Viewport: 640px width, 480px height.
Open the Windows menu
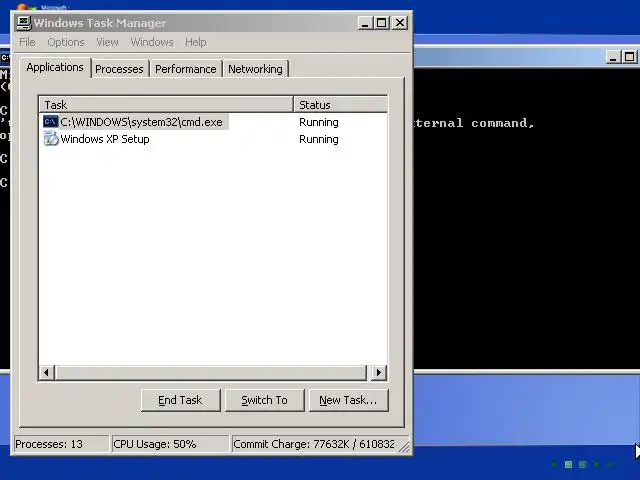point(152,42)
